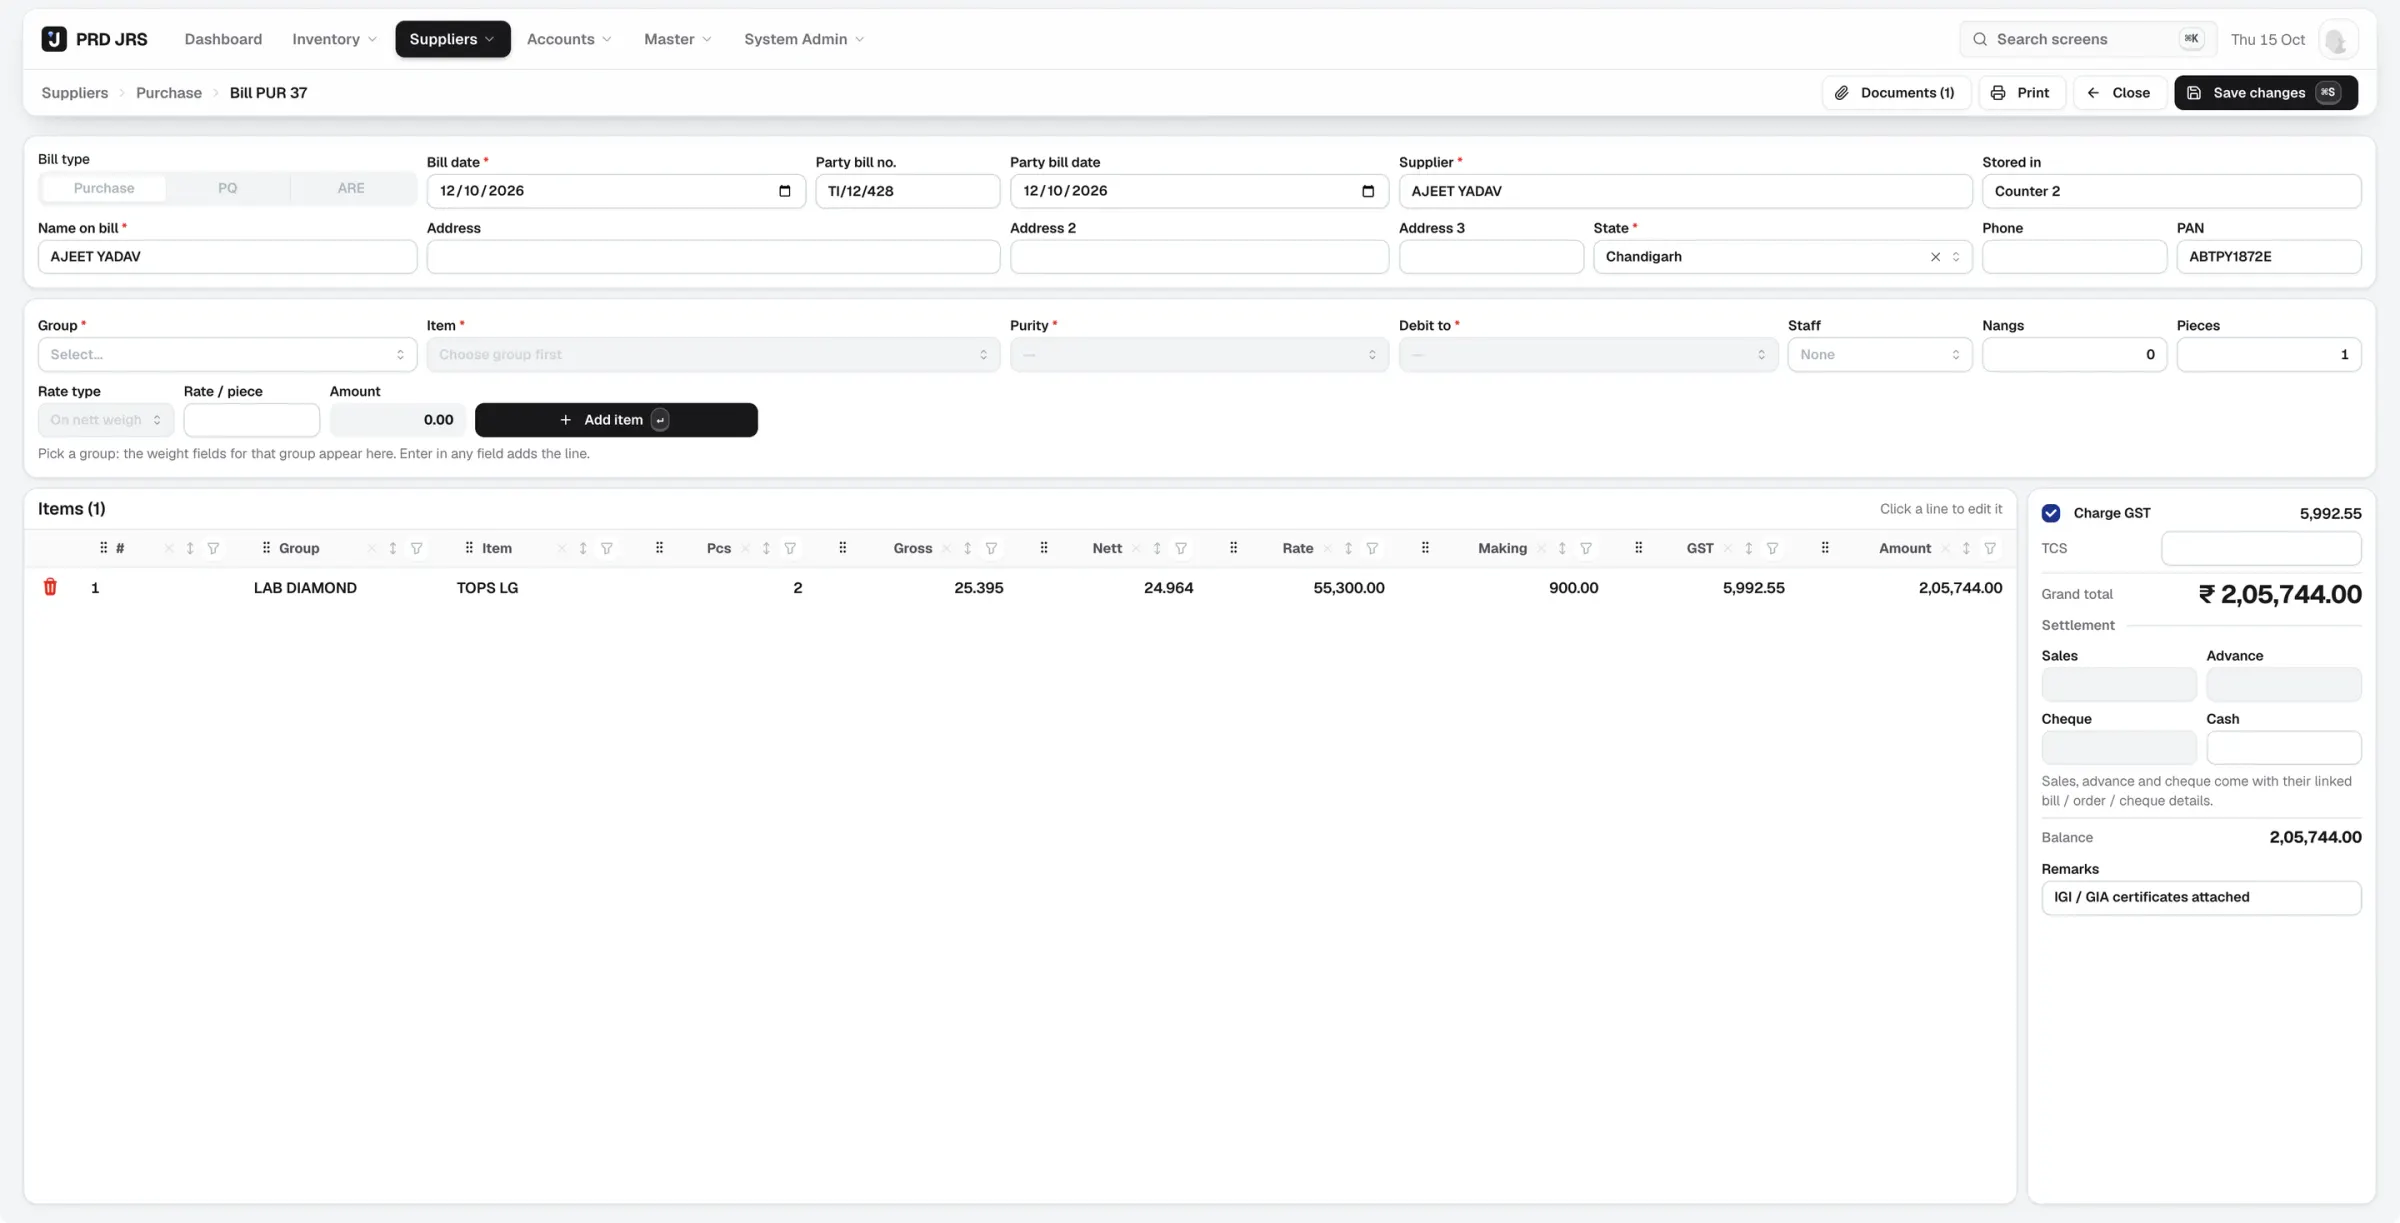Click the Cash settlement field

[2284, 747]
